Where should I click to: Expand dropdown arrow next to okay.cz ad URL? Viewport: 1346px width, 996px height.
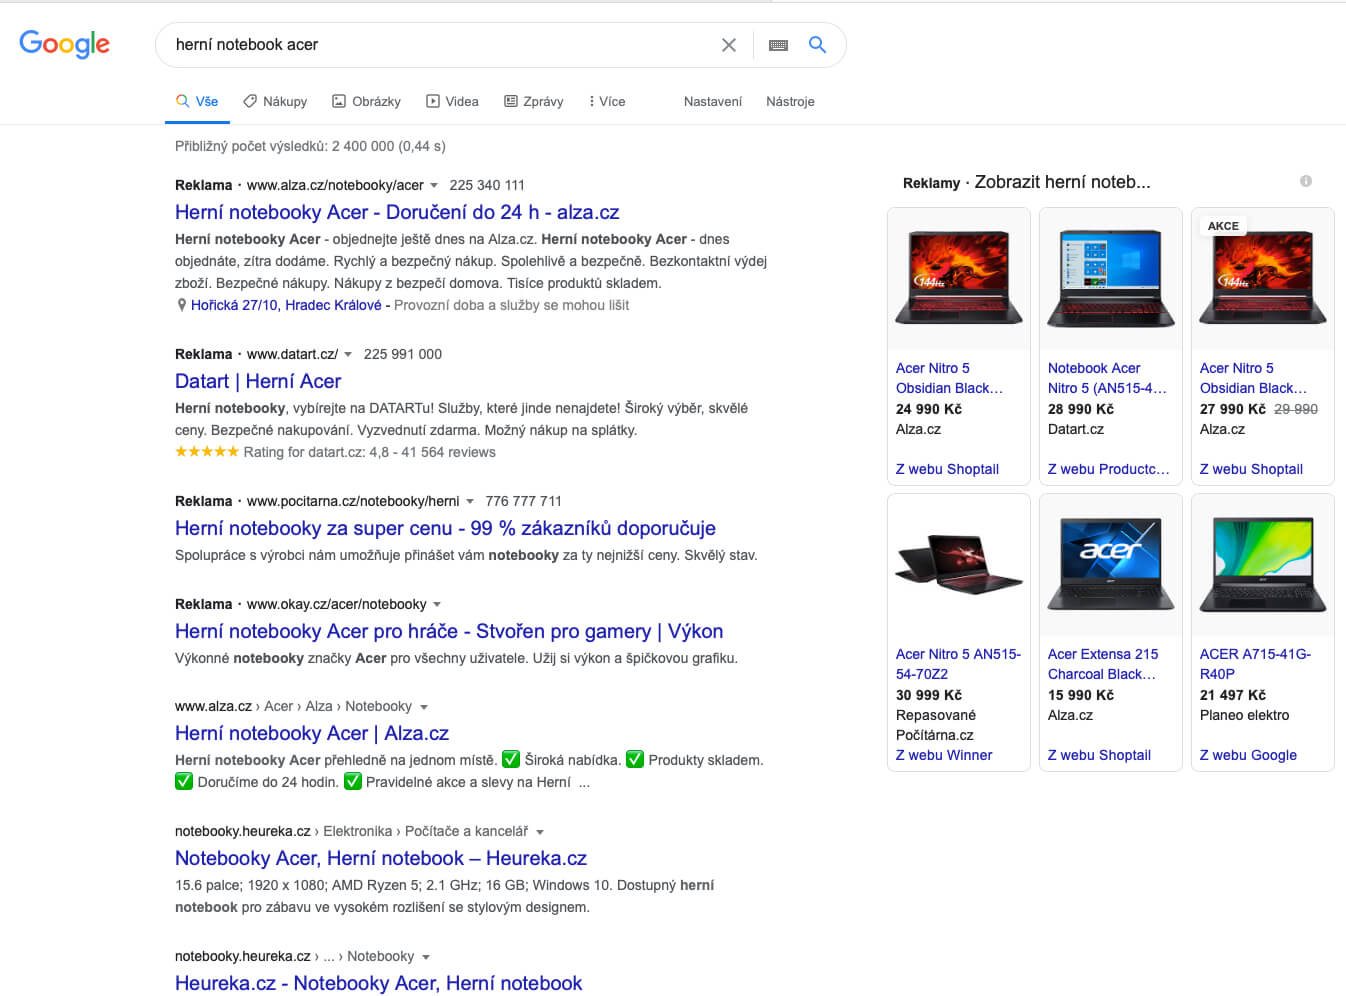coord(437,604)
